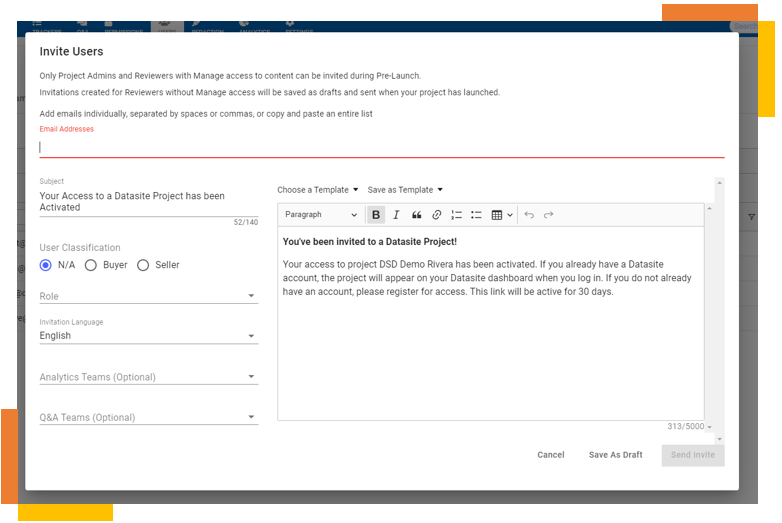
Task: Open the Save as Template menu
Action: 404,190
